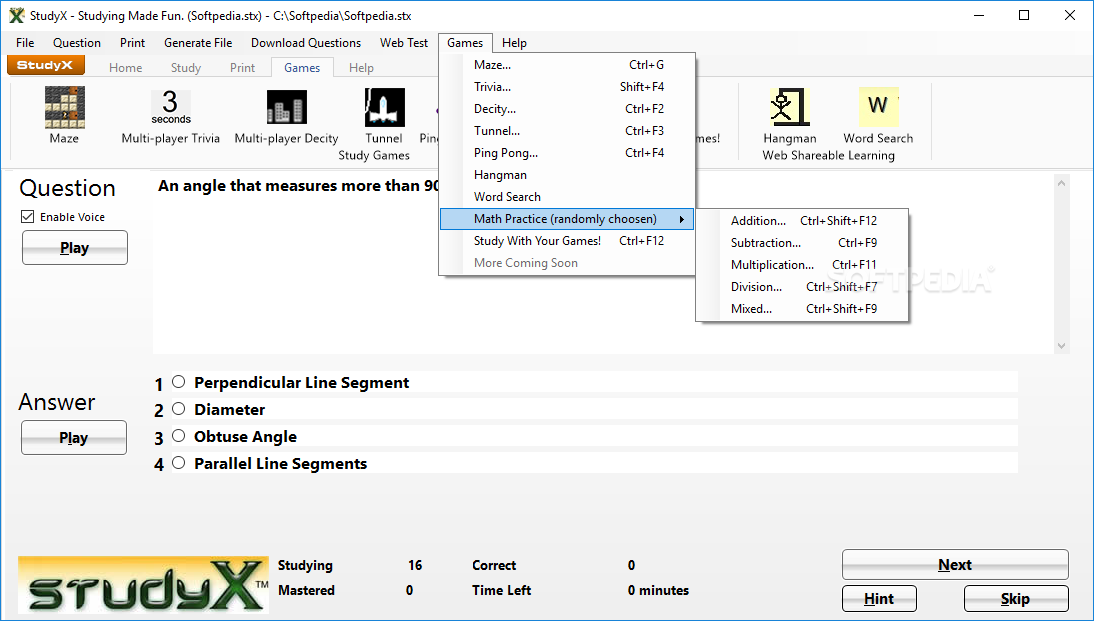Go to the Next question

click(x=955, y=564)
